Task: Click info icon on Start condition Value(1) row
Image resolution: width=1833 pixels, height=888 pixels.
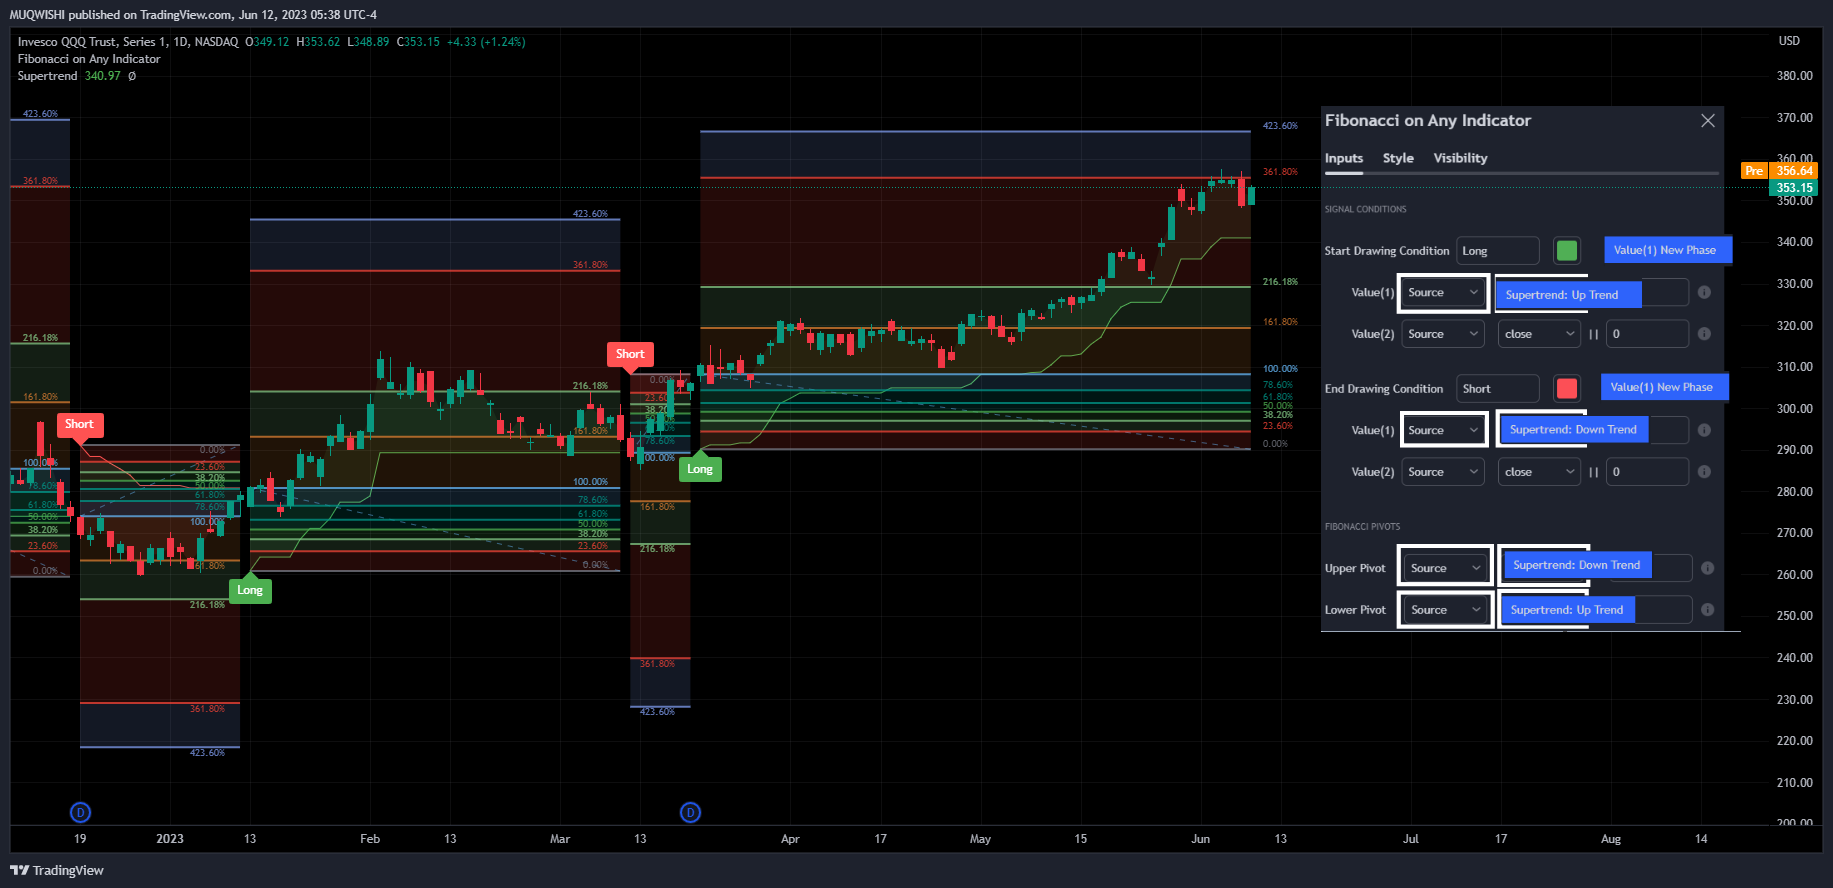Action: (1704, 293)
